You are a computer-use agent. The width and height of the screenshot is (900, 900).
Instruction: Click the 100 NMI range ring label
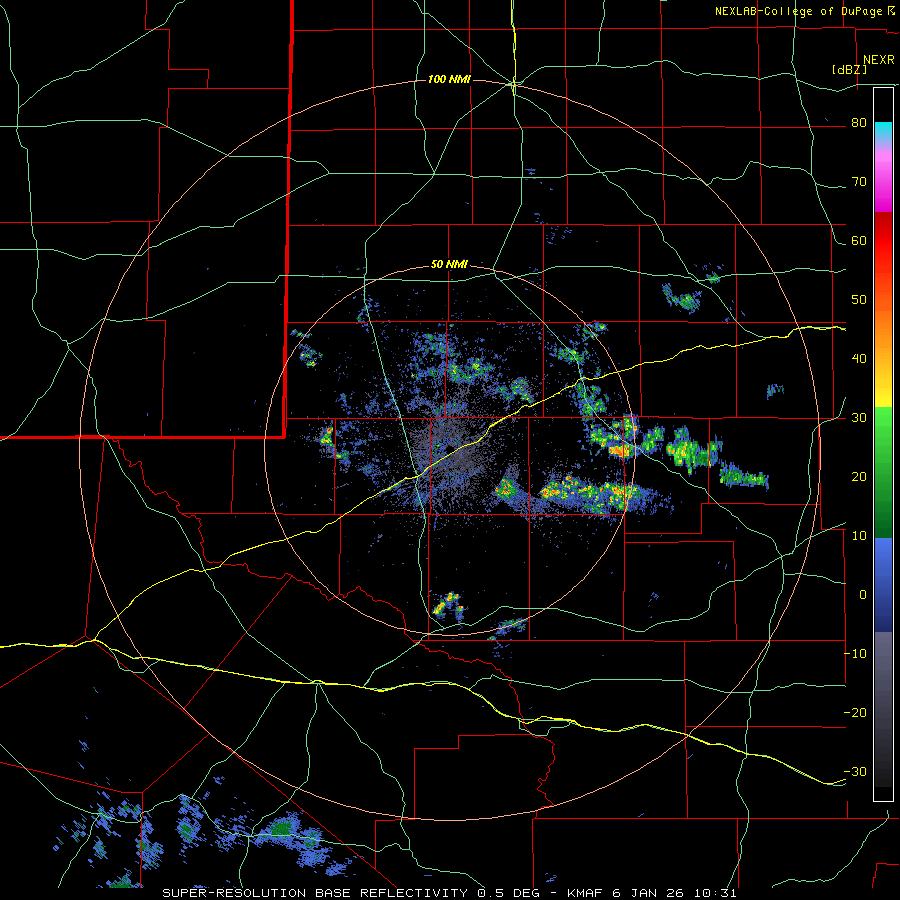coord(449,79)
